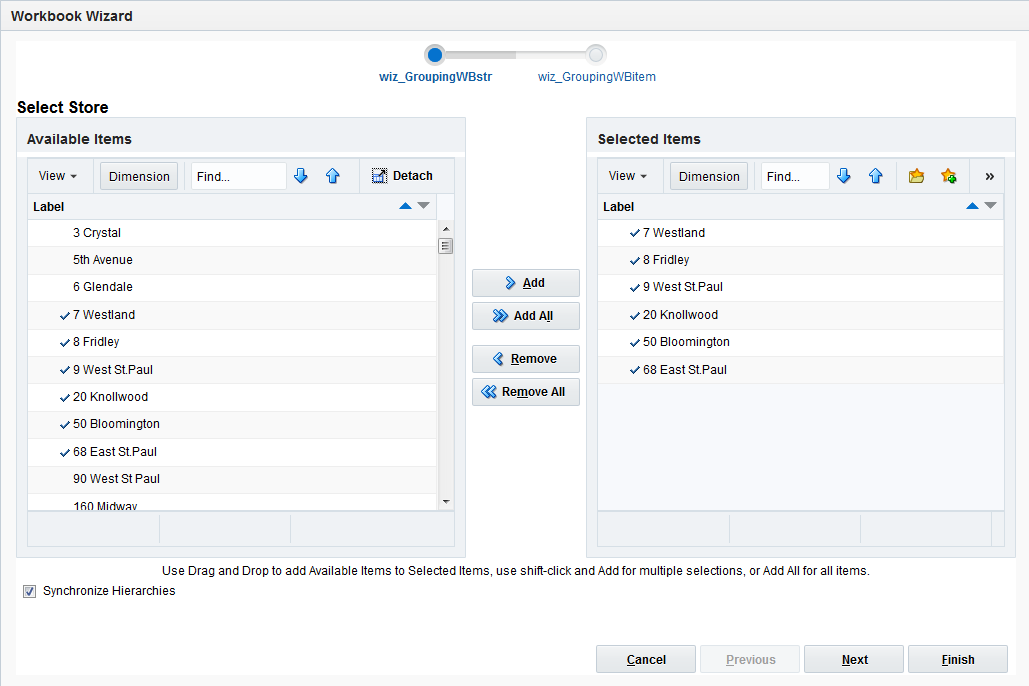Click the Detach button in Available Items toolbar
Image resolution: width=1029 pixels, height=686 pixels.
[402, 176]
